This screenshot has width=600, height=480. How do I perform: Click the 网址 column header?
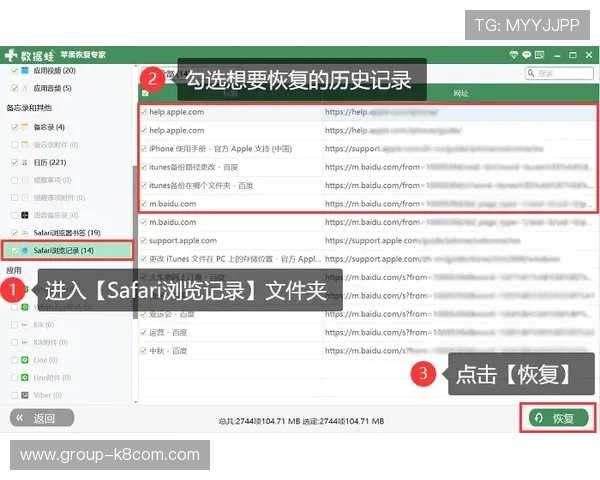tap(460, 93)
